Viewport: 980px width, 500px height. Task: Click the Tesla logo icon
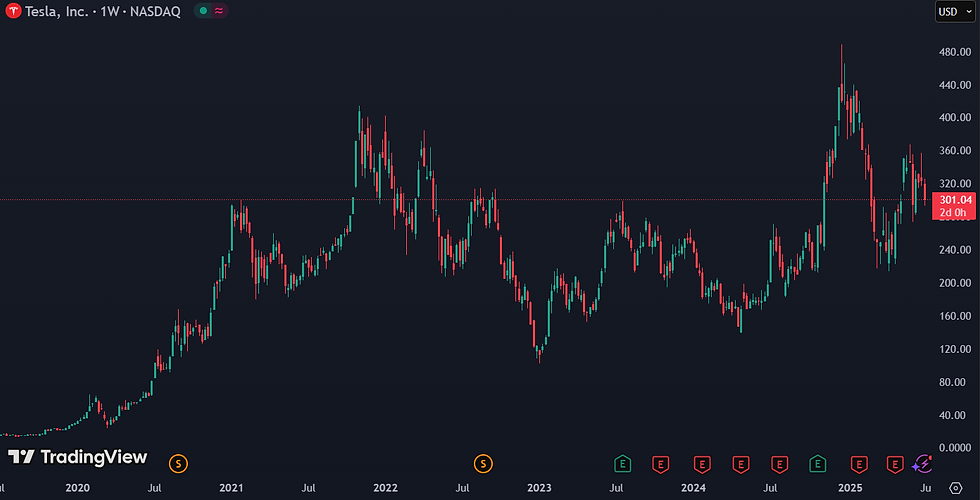pyautogui.click(x=14, y=11)
